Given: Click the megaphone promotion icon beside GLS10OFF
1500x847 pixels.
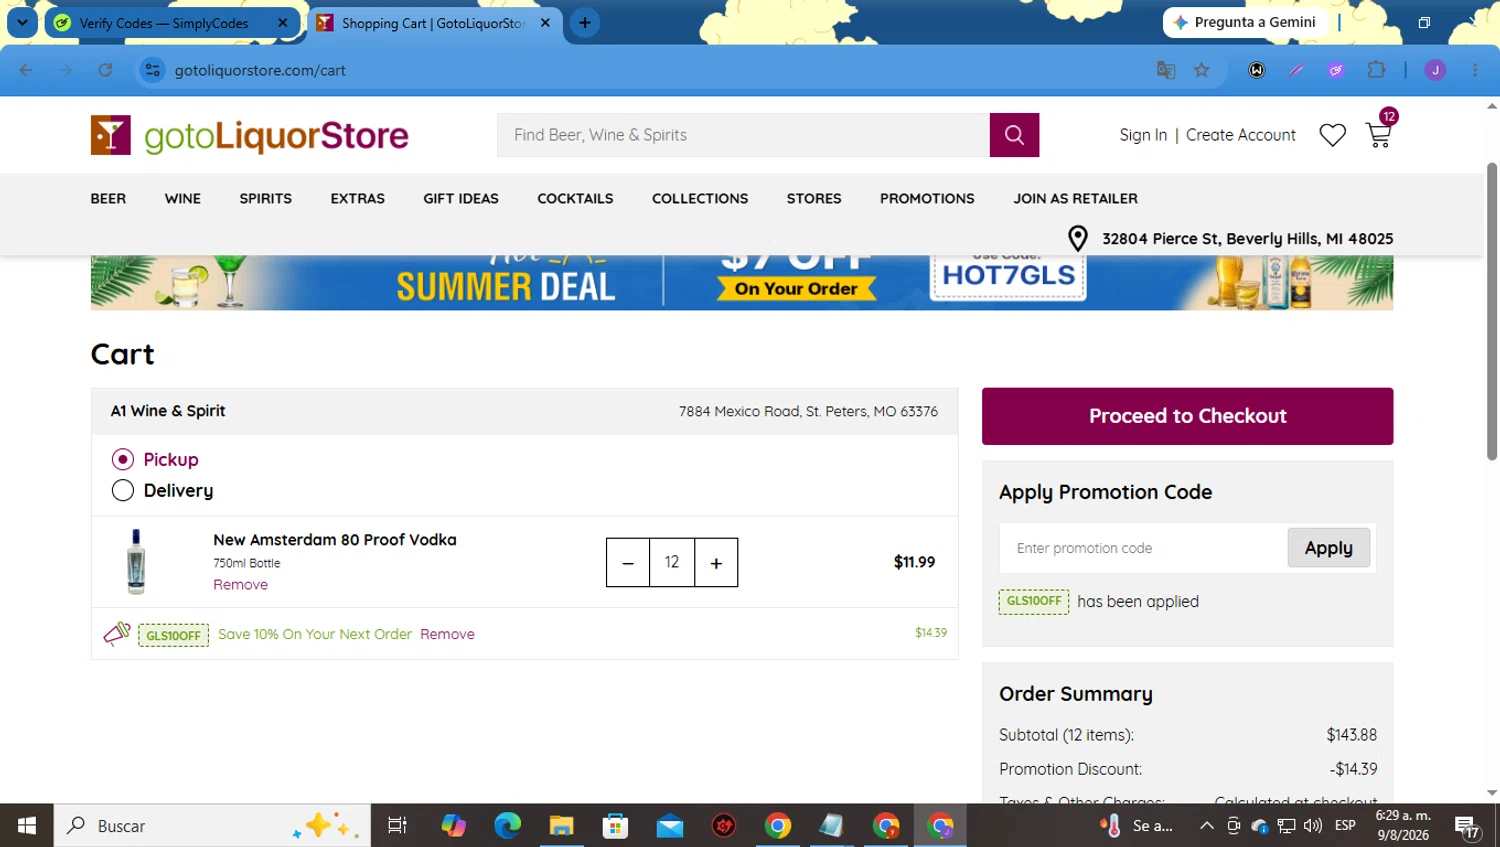Looking at the screenshot, I should 117,633.
